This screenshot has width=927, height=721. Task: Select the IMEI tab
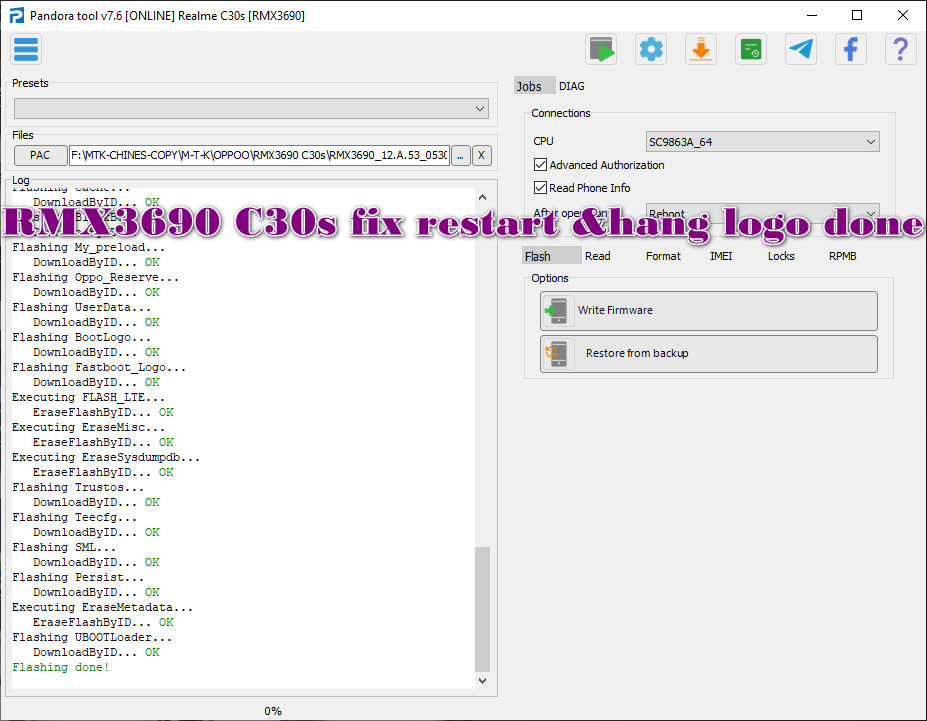click(x=721, y=256)
